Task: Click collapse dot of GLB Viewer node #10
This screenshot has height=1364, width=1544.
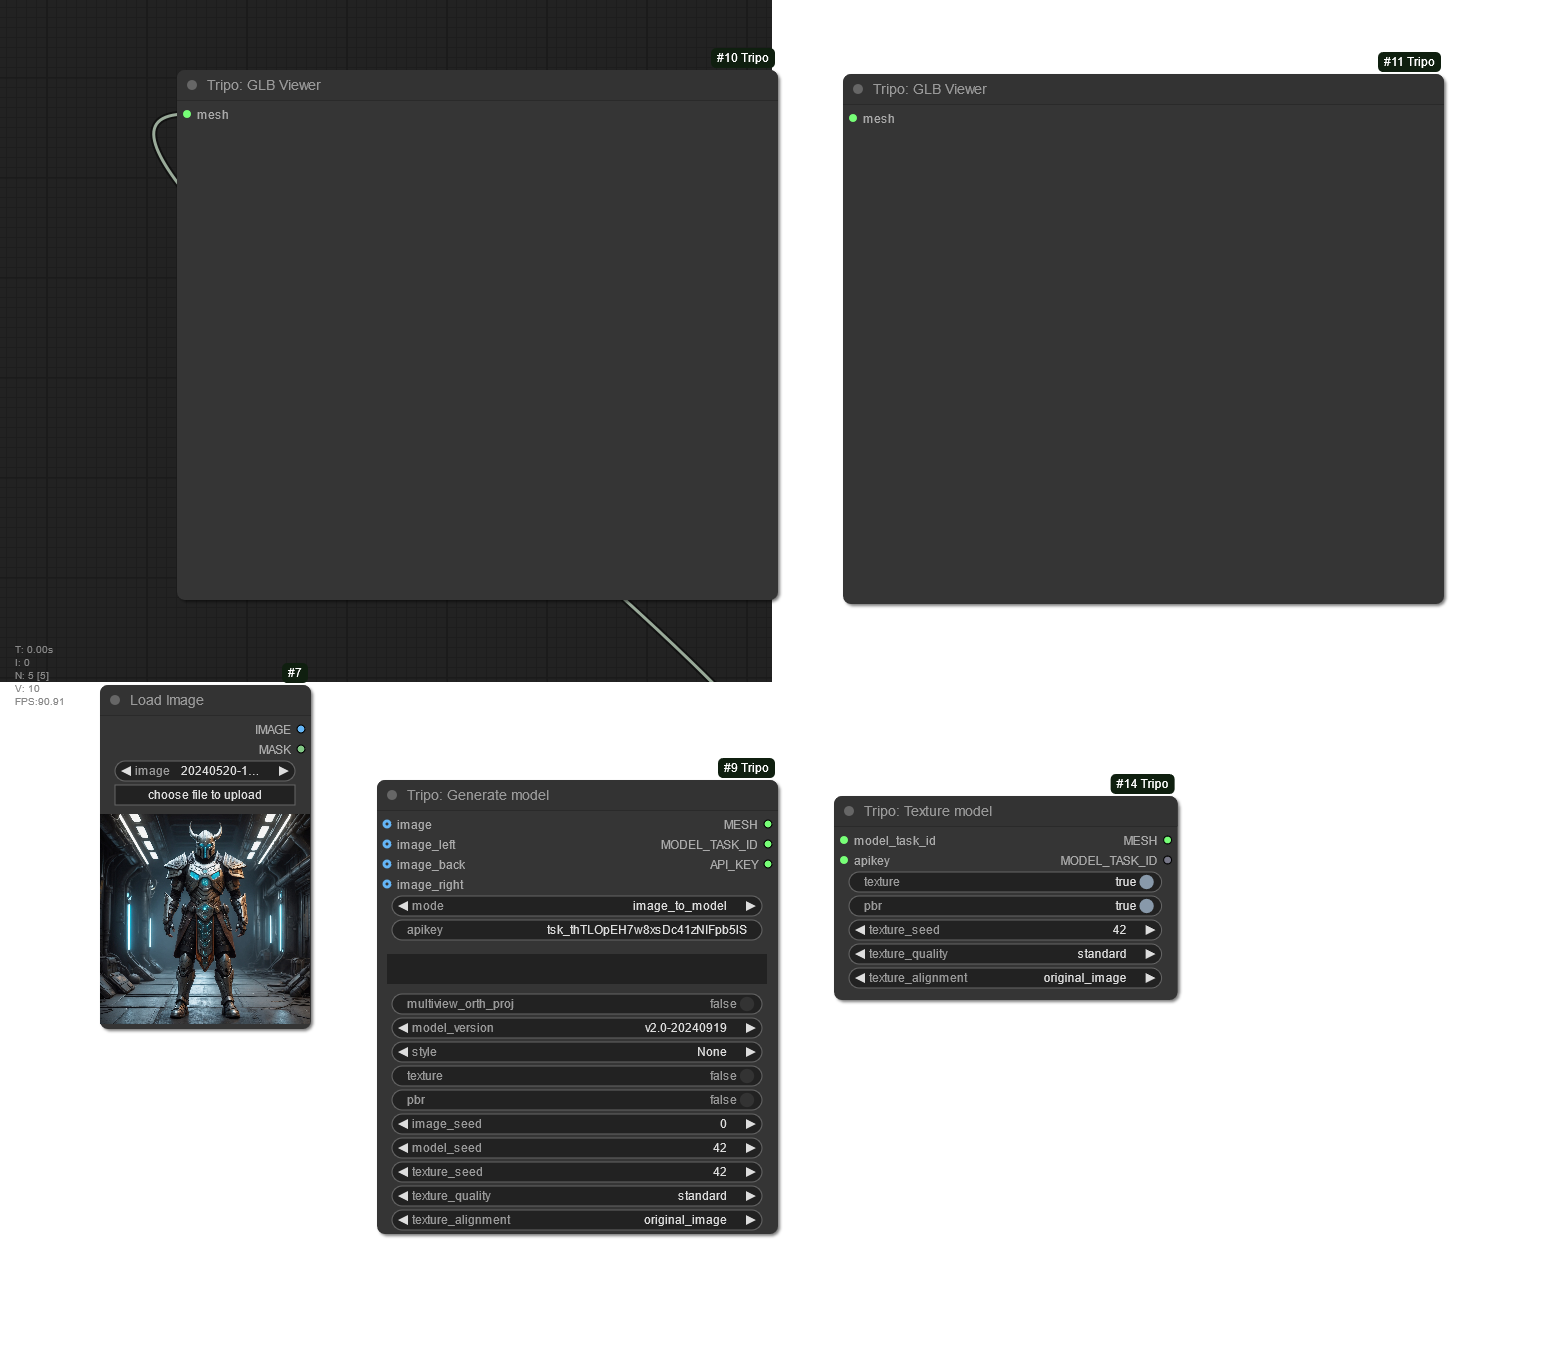Action: (x=192, y=85)
